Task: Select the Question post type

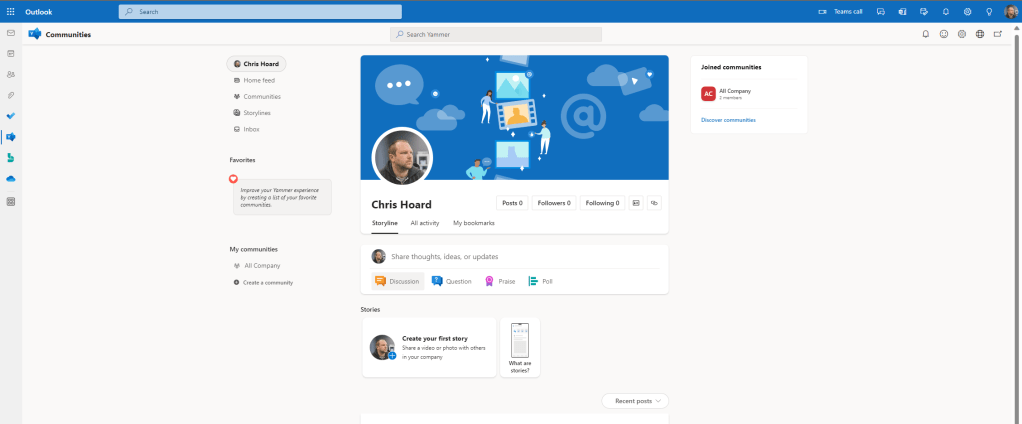Action: pyautogui.click(x=452, y=281)
